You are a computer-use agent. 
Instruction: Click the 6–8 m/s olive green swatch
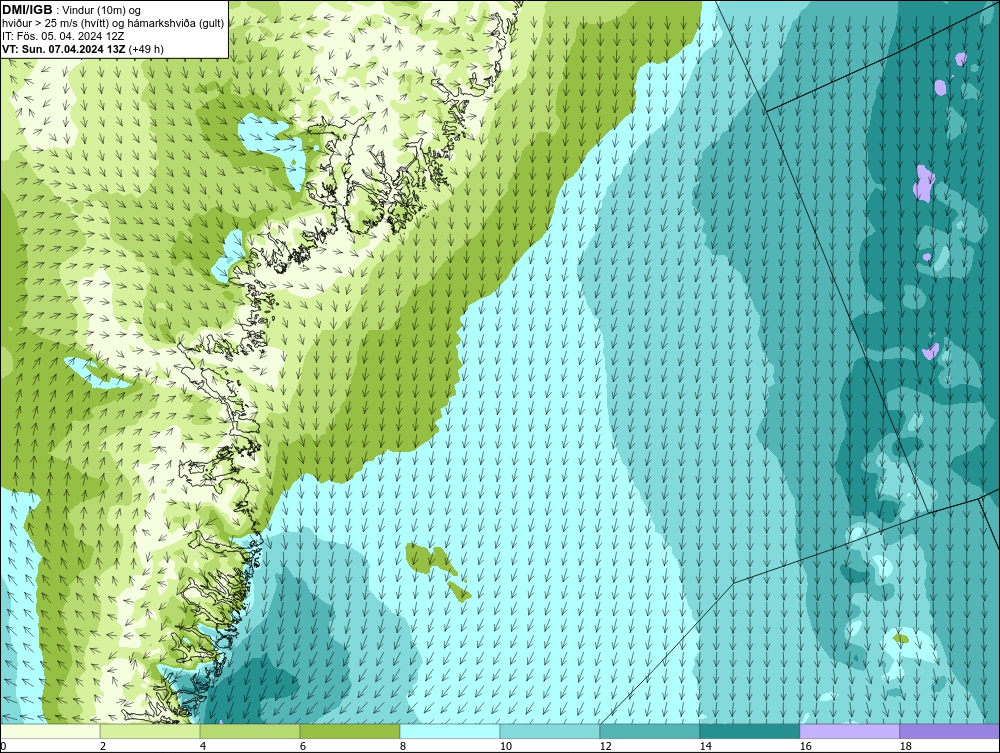pos(350,731)
